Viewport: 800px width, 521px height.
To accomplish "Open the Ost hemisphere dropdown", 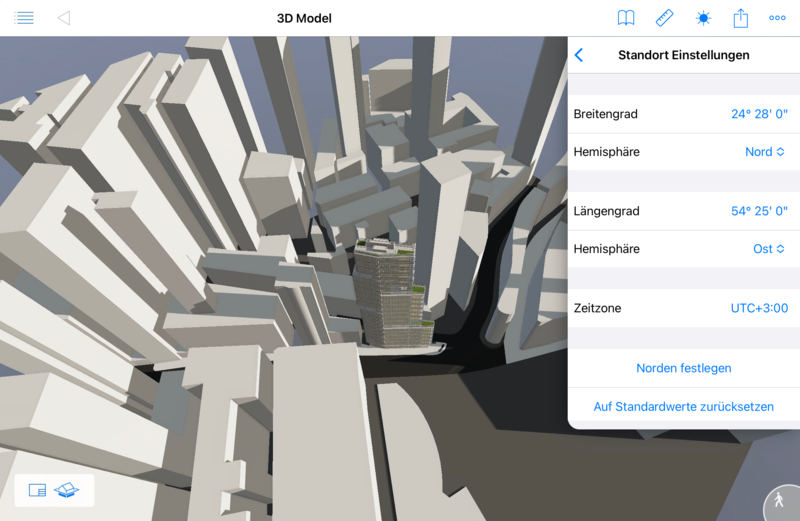I will (768, 249).
